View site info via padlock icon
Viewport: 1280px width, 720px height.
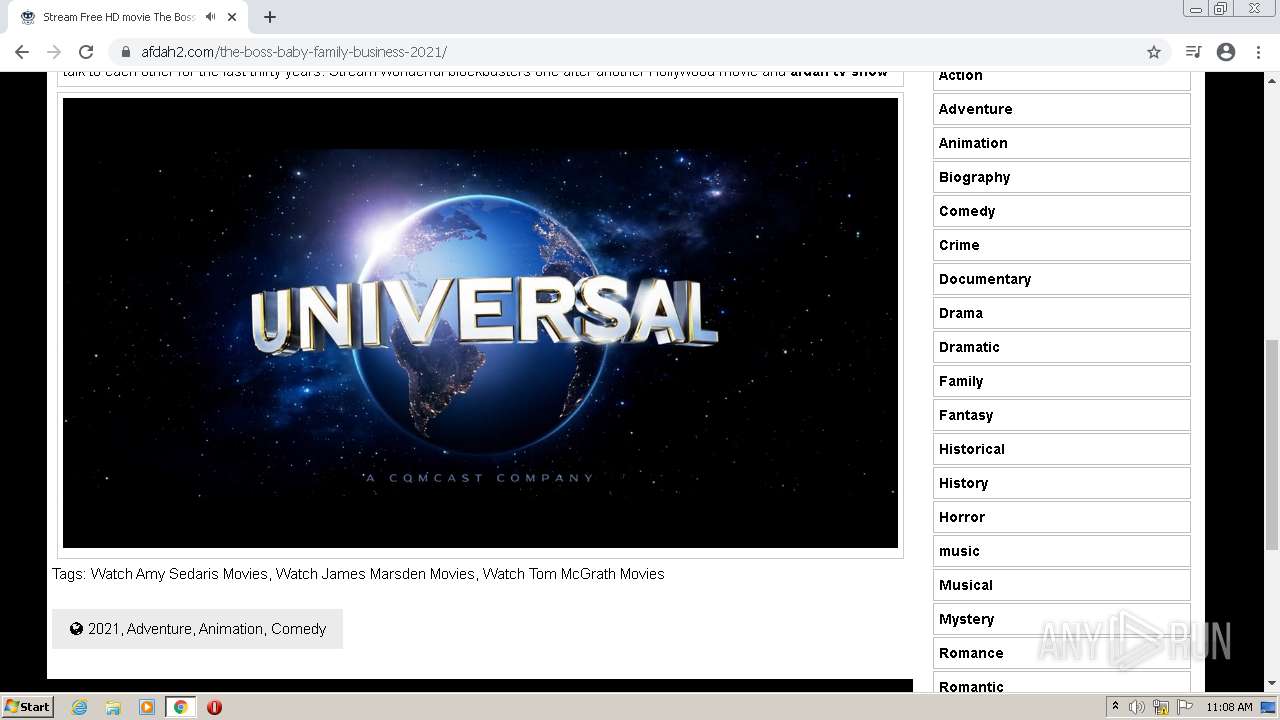coord(126,52)
